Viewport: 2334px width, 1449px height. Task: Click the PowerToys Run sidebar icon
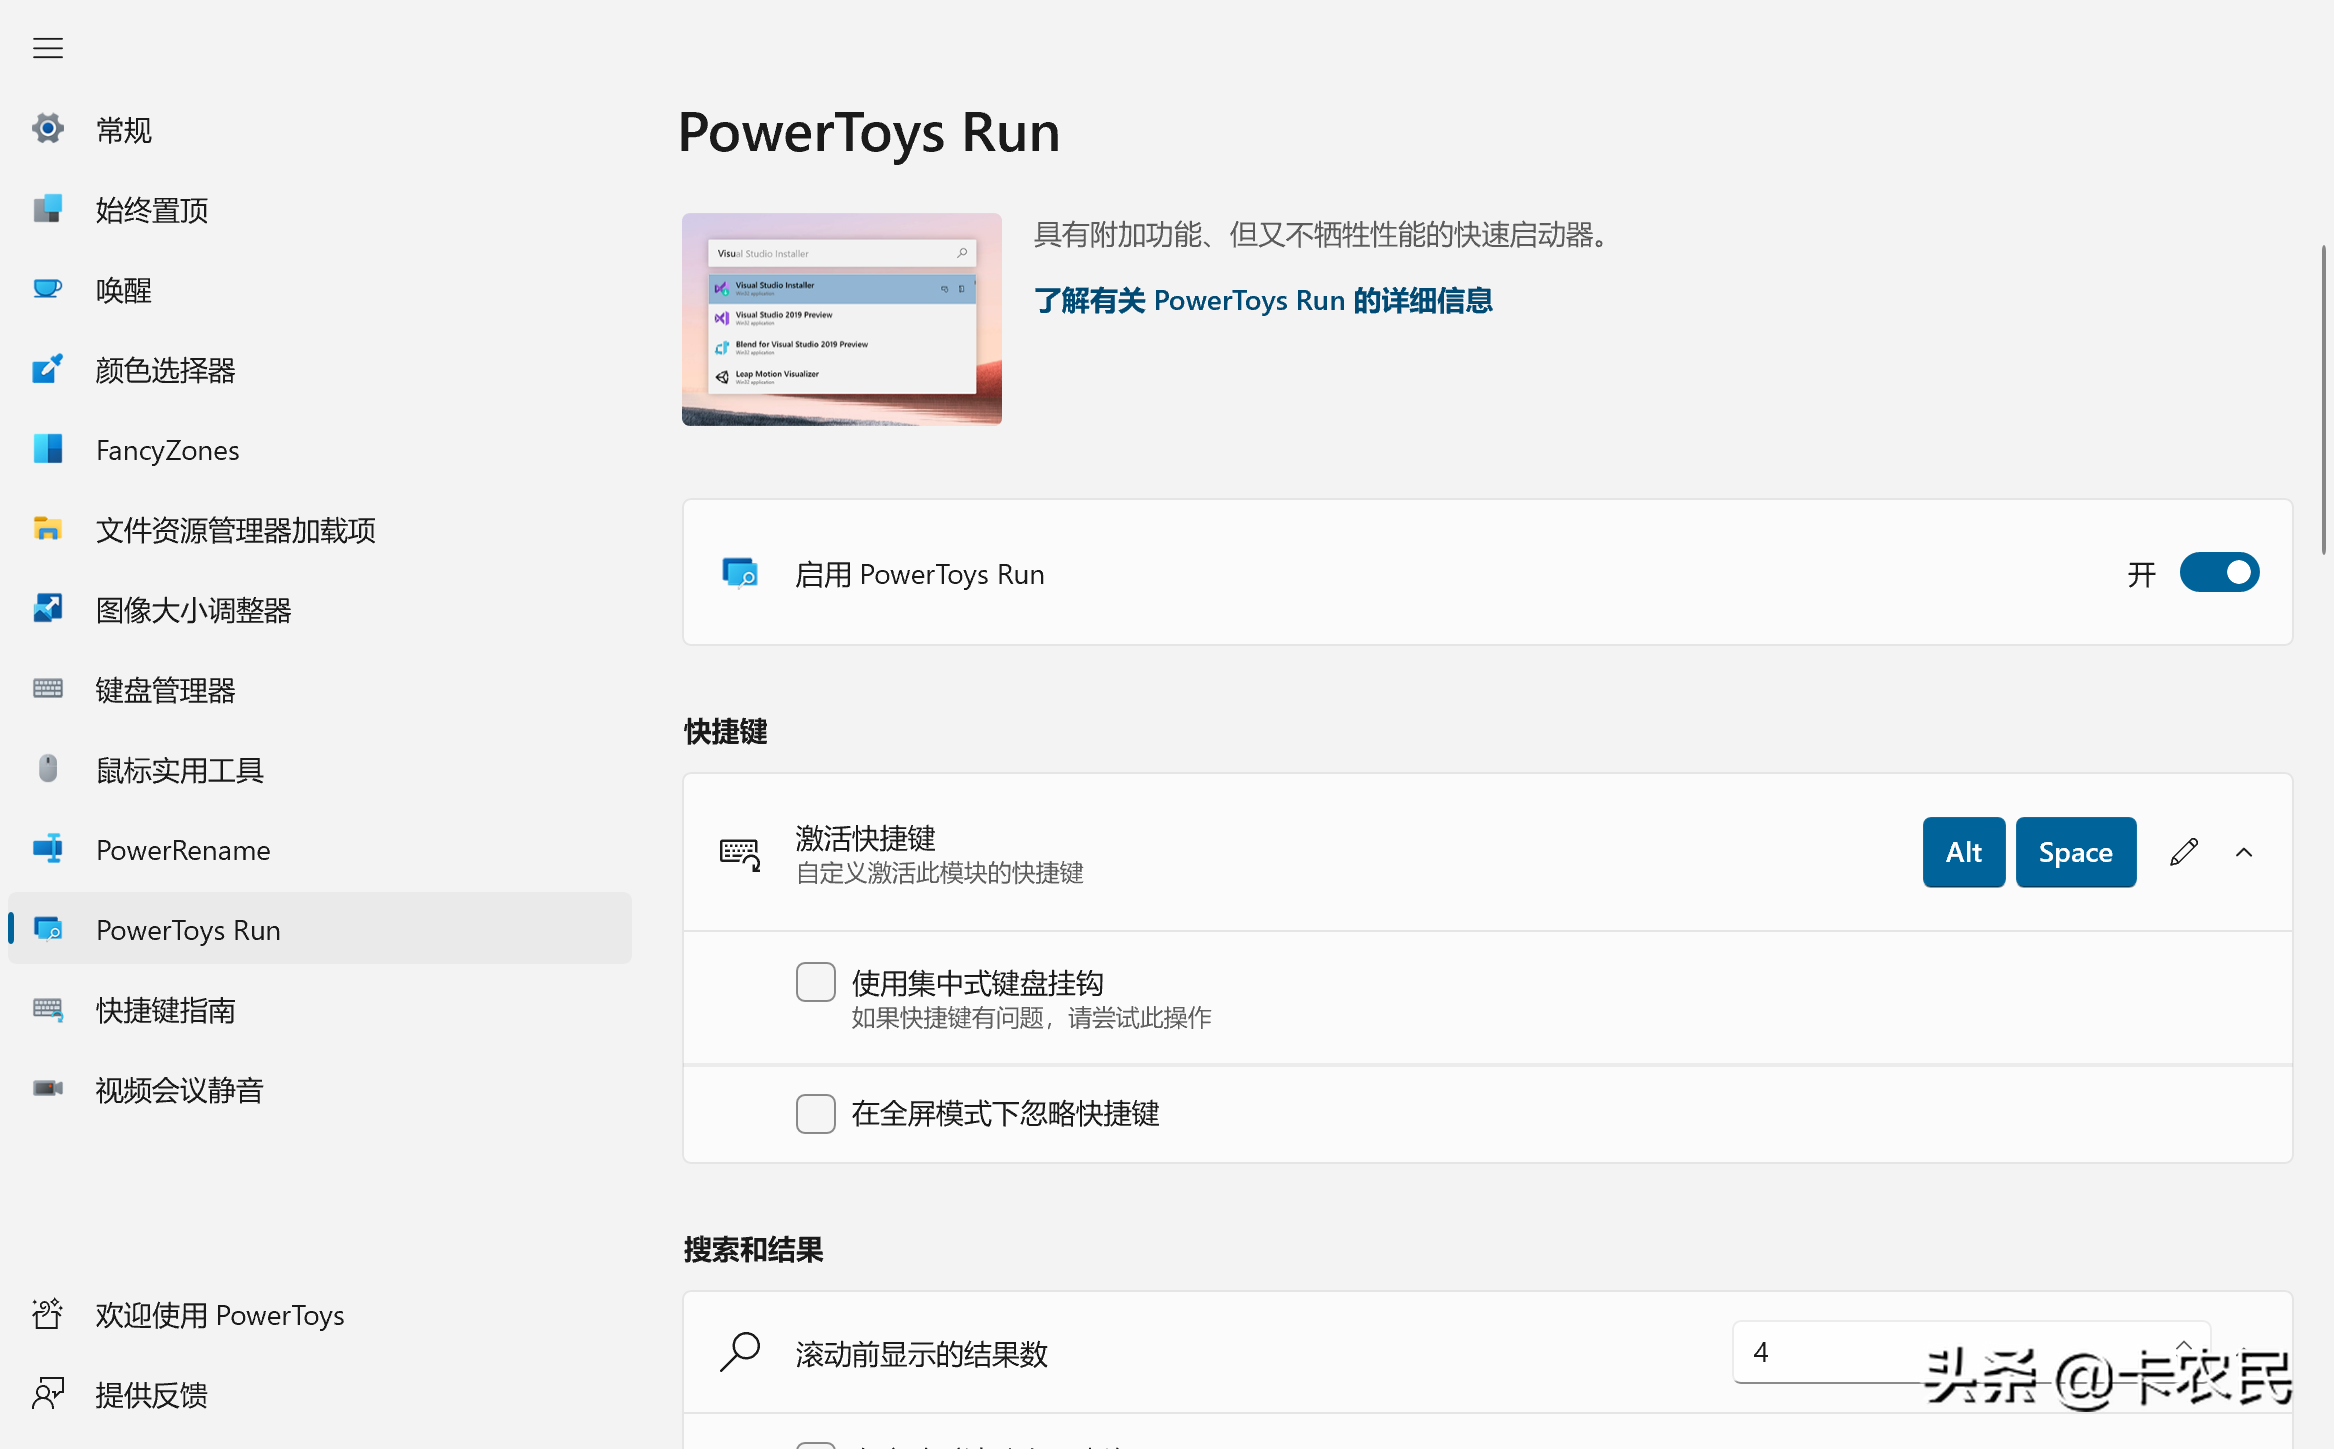[47, 929]
